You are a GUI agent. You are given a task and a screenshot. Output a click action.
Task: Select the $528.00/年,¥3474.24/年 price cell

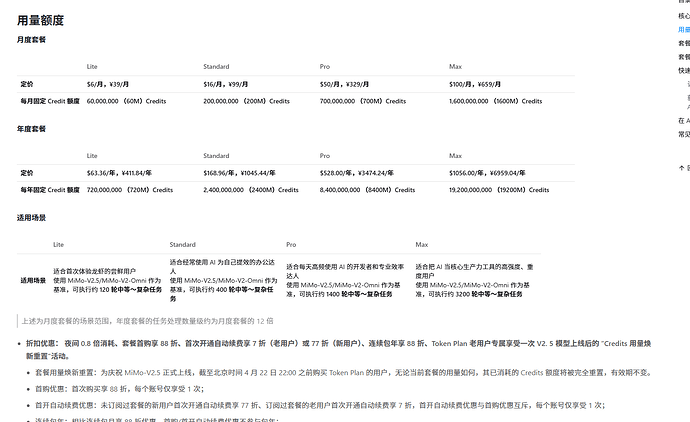pyautogui.click(x=357, y=173)
